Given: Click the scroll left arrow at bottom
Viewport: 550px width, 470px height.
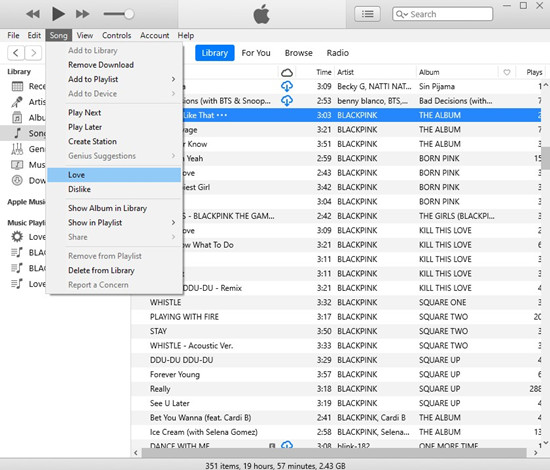Looking at the screenshot, I should [x=136, y=453].
